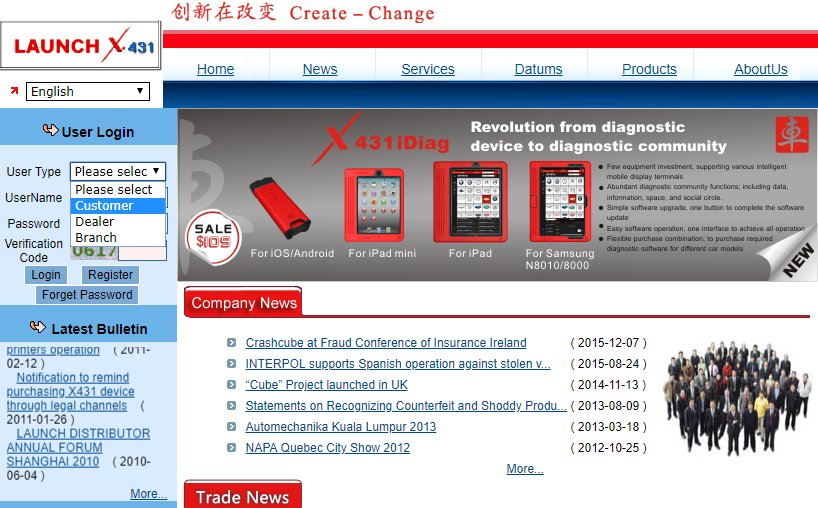Click the bullet icon beside INTERPOL news item
Image resolution: width=818 pixels, height=508 pixels.
pyautogui.click(x=232, y=364)
